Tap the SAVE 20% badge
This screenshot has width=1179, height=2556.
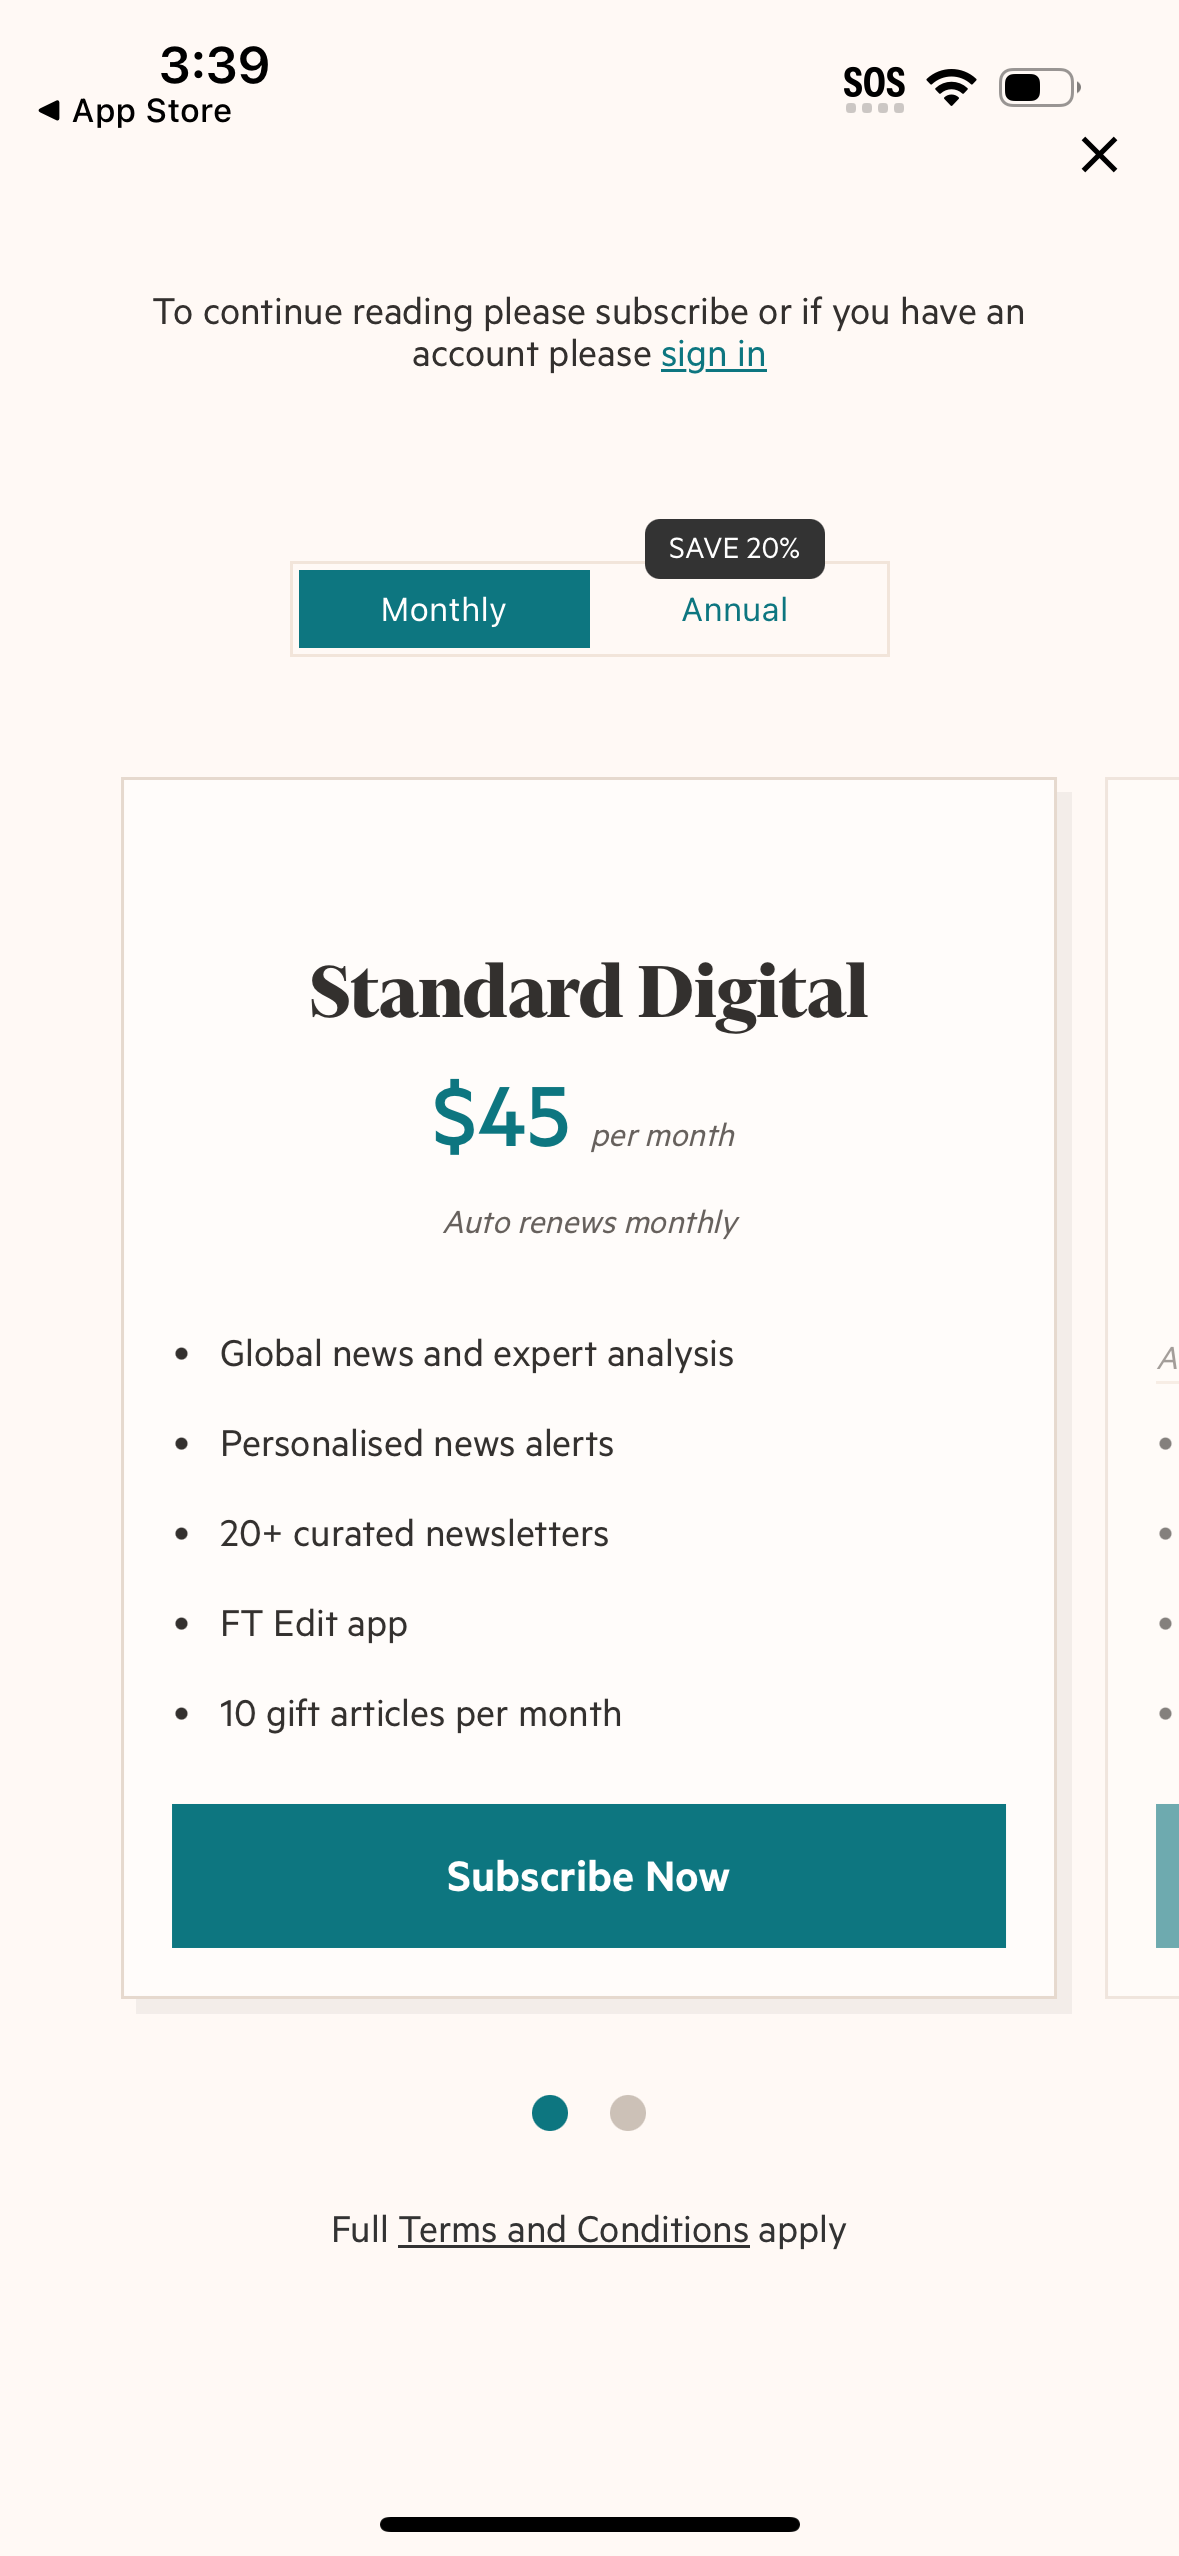pyautogui.click(x=734, y=548)
